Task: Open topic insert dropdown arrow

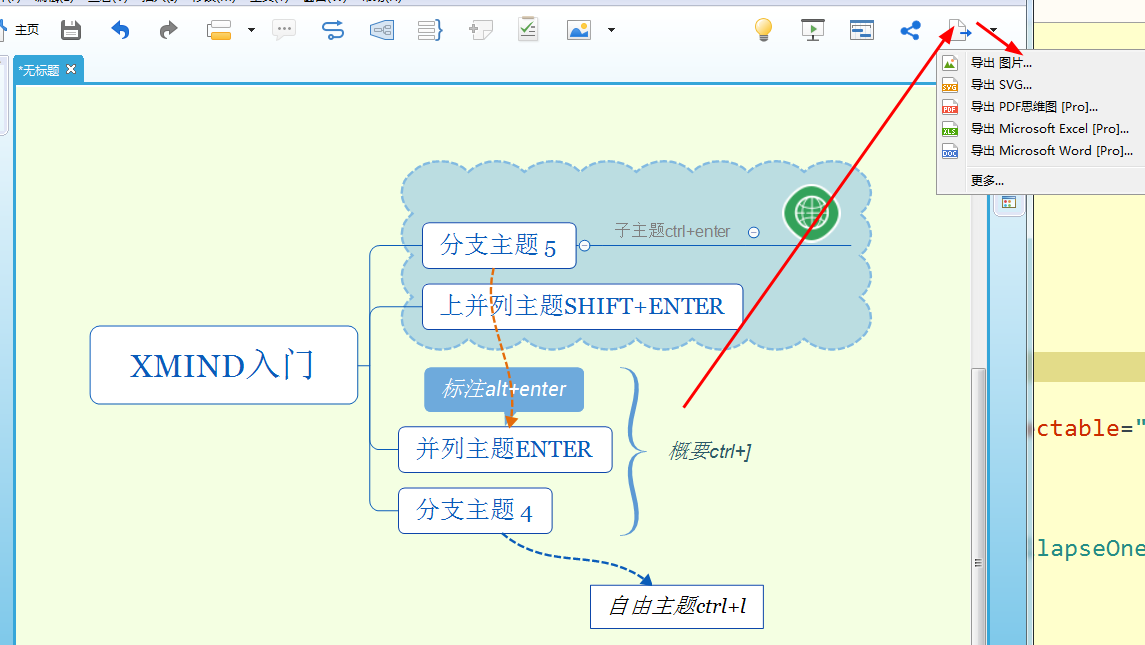Action: [251, 30]
